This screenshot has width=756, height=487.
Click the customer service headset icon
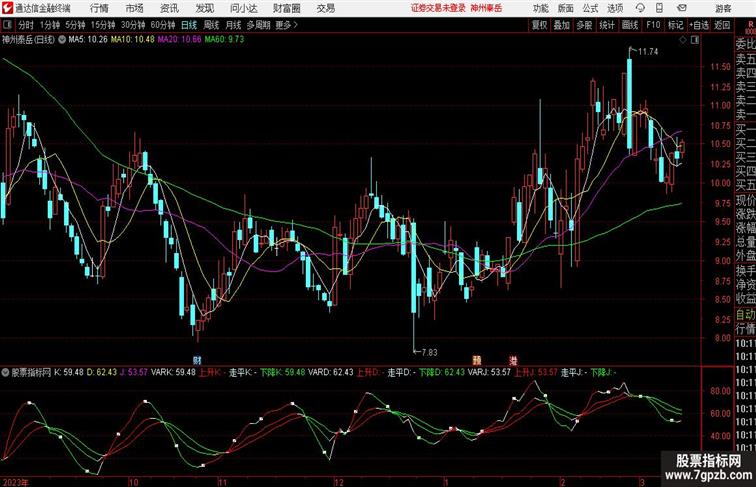click(640, 8)
